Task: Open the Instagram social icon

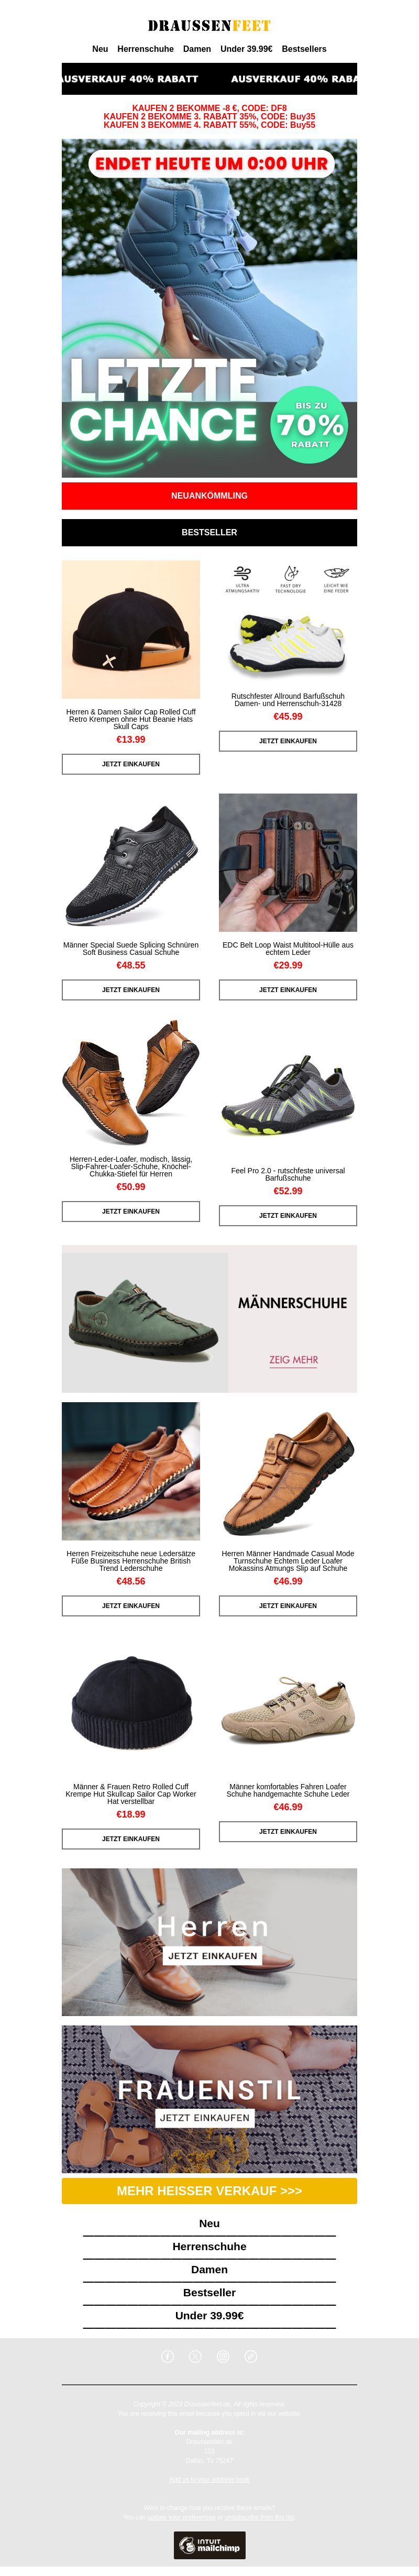Action: (223, 2356)
